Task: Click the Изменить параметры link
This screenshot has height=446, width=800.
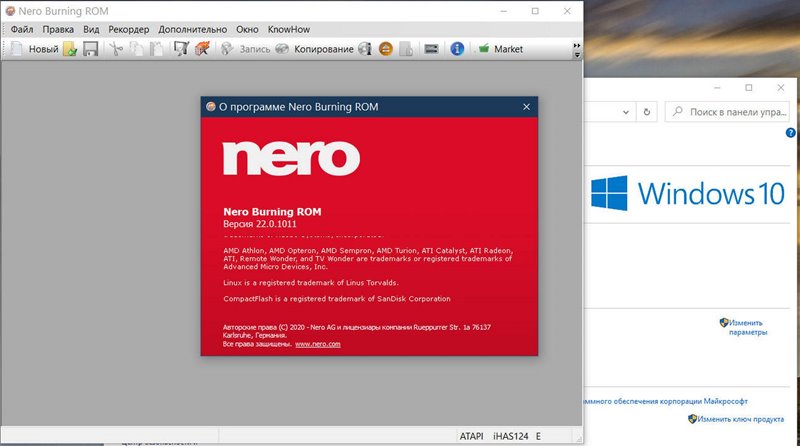Action: 746,328
